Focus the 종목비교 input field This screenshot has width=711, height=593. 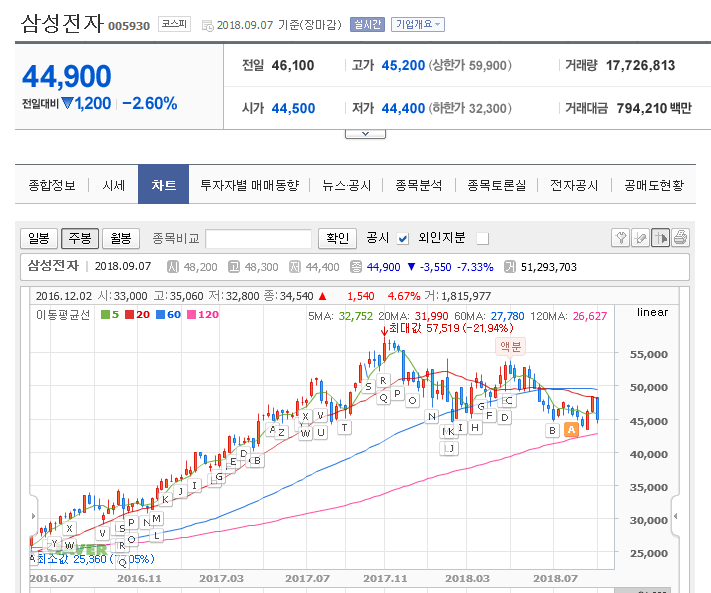(258, 238)
